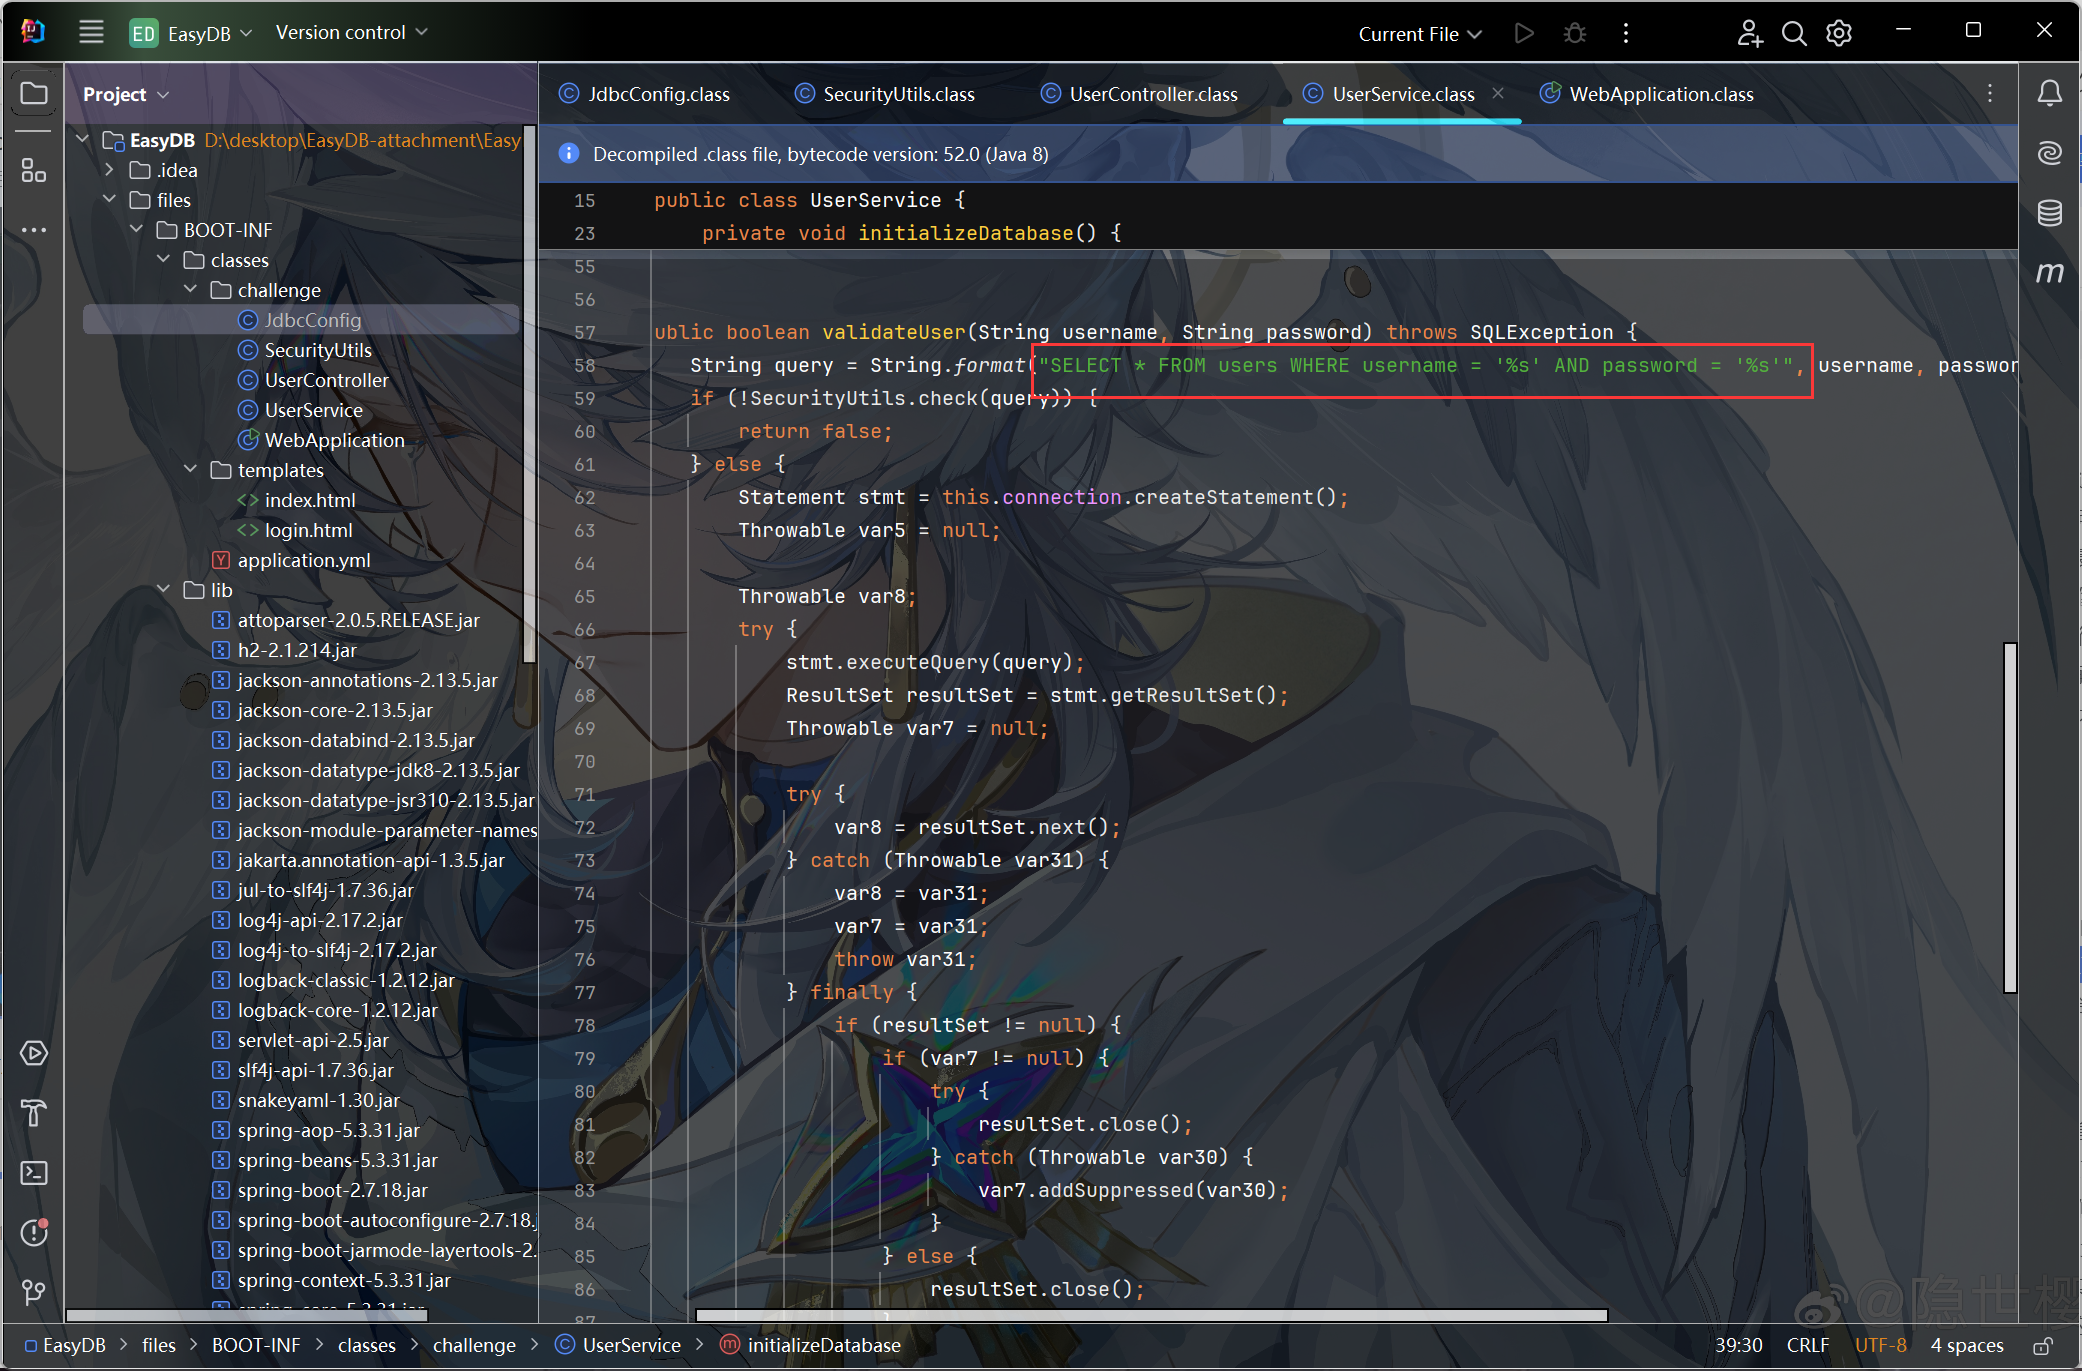
Task: Open the Problems tool window
Action: pyautogui.click(x=34, y=1232)
